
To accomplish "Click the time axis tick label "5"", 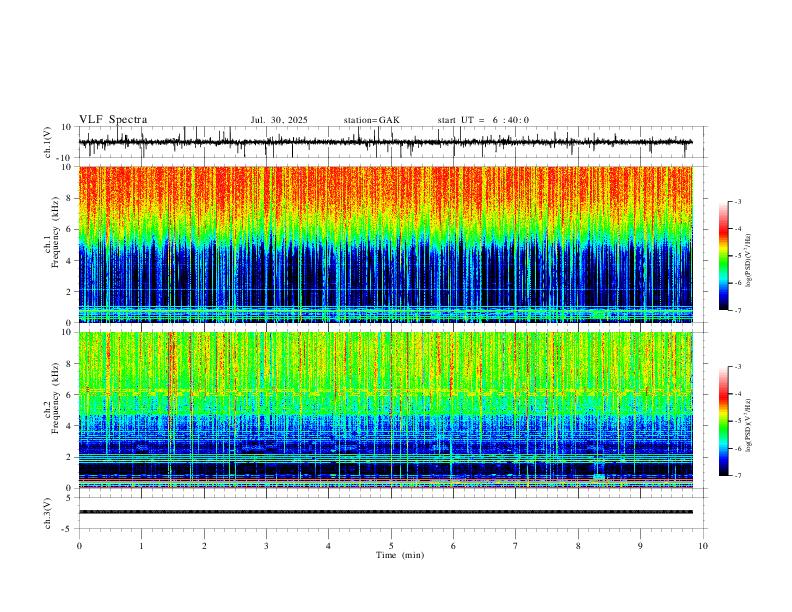I will (x=391, y=546).
